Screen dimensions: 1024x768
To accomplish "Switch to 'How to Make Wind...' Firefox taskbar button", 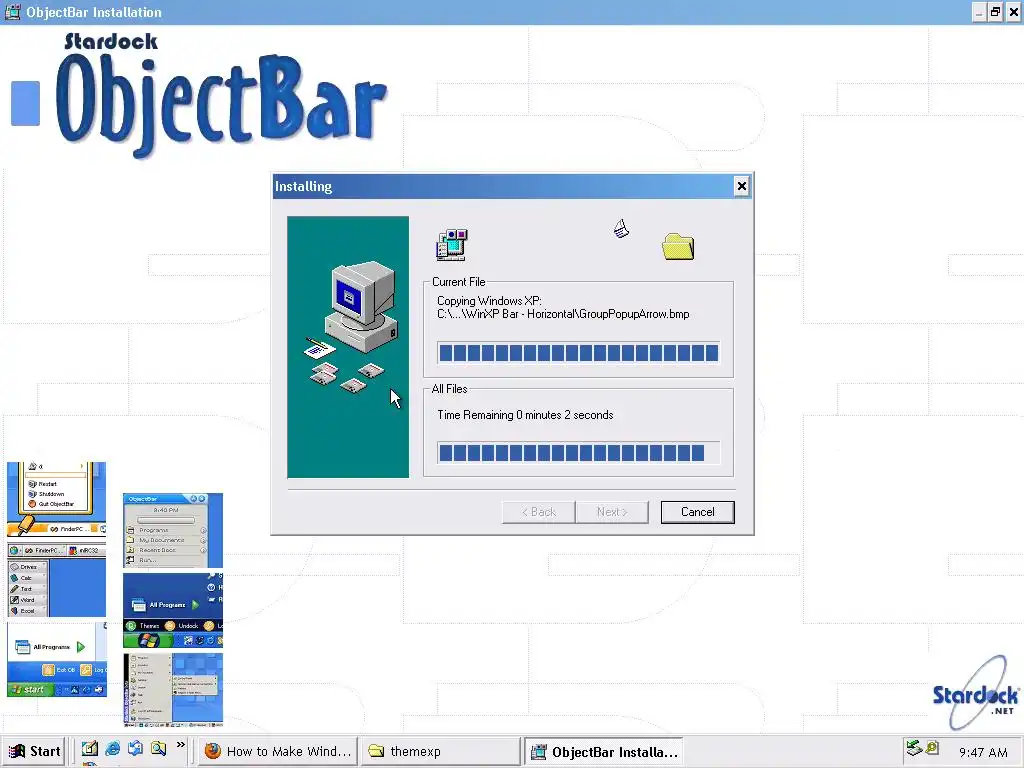I will click(279, 751).
